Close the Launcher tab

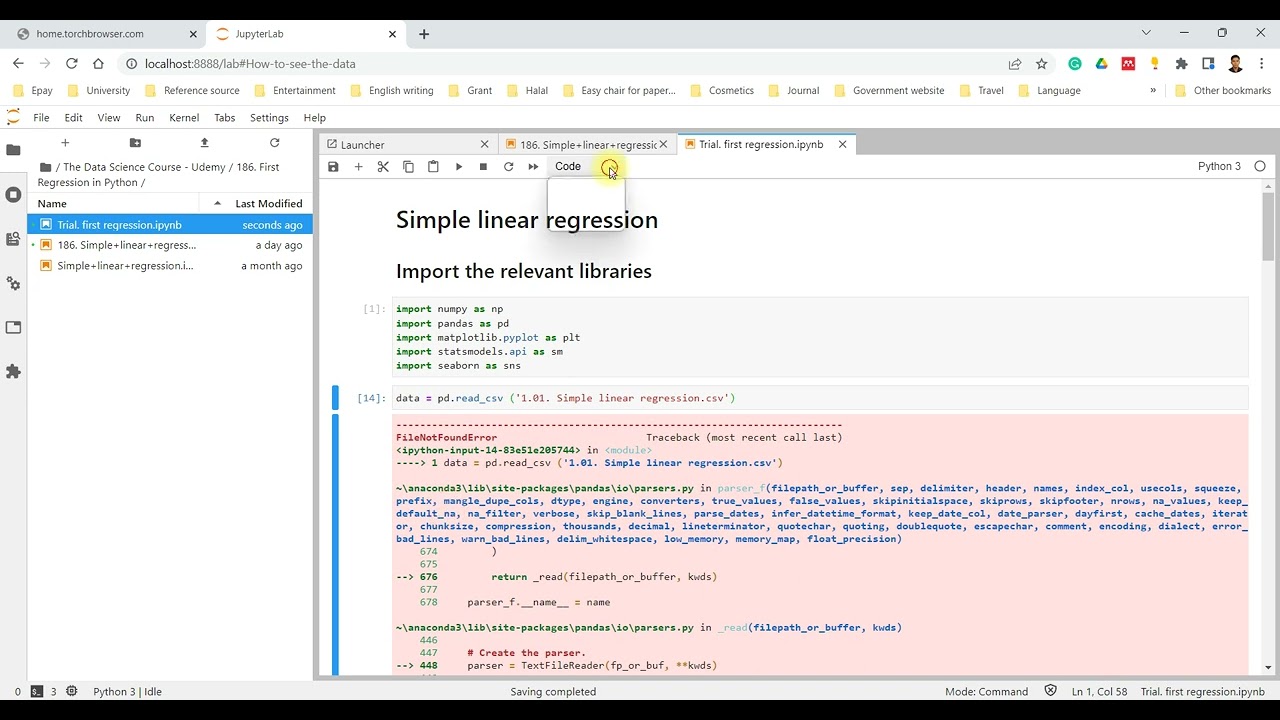click(485, 145)
